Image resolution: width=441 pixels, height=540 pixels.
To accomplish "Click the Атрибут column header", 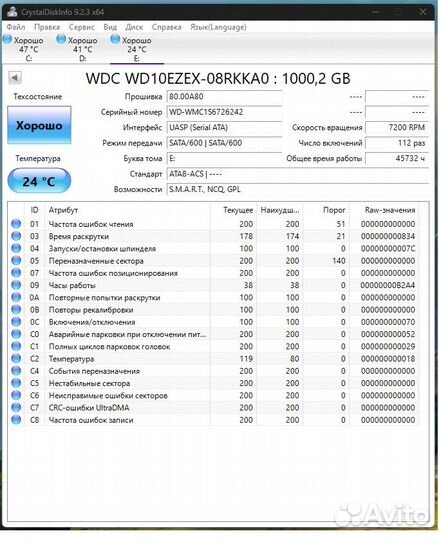I will coord(127,210).
